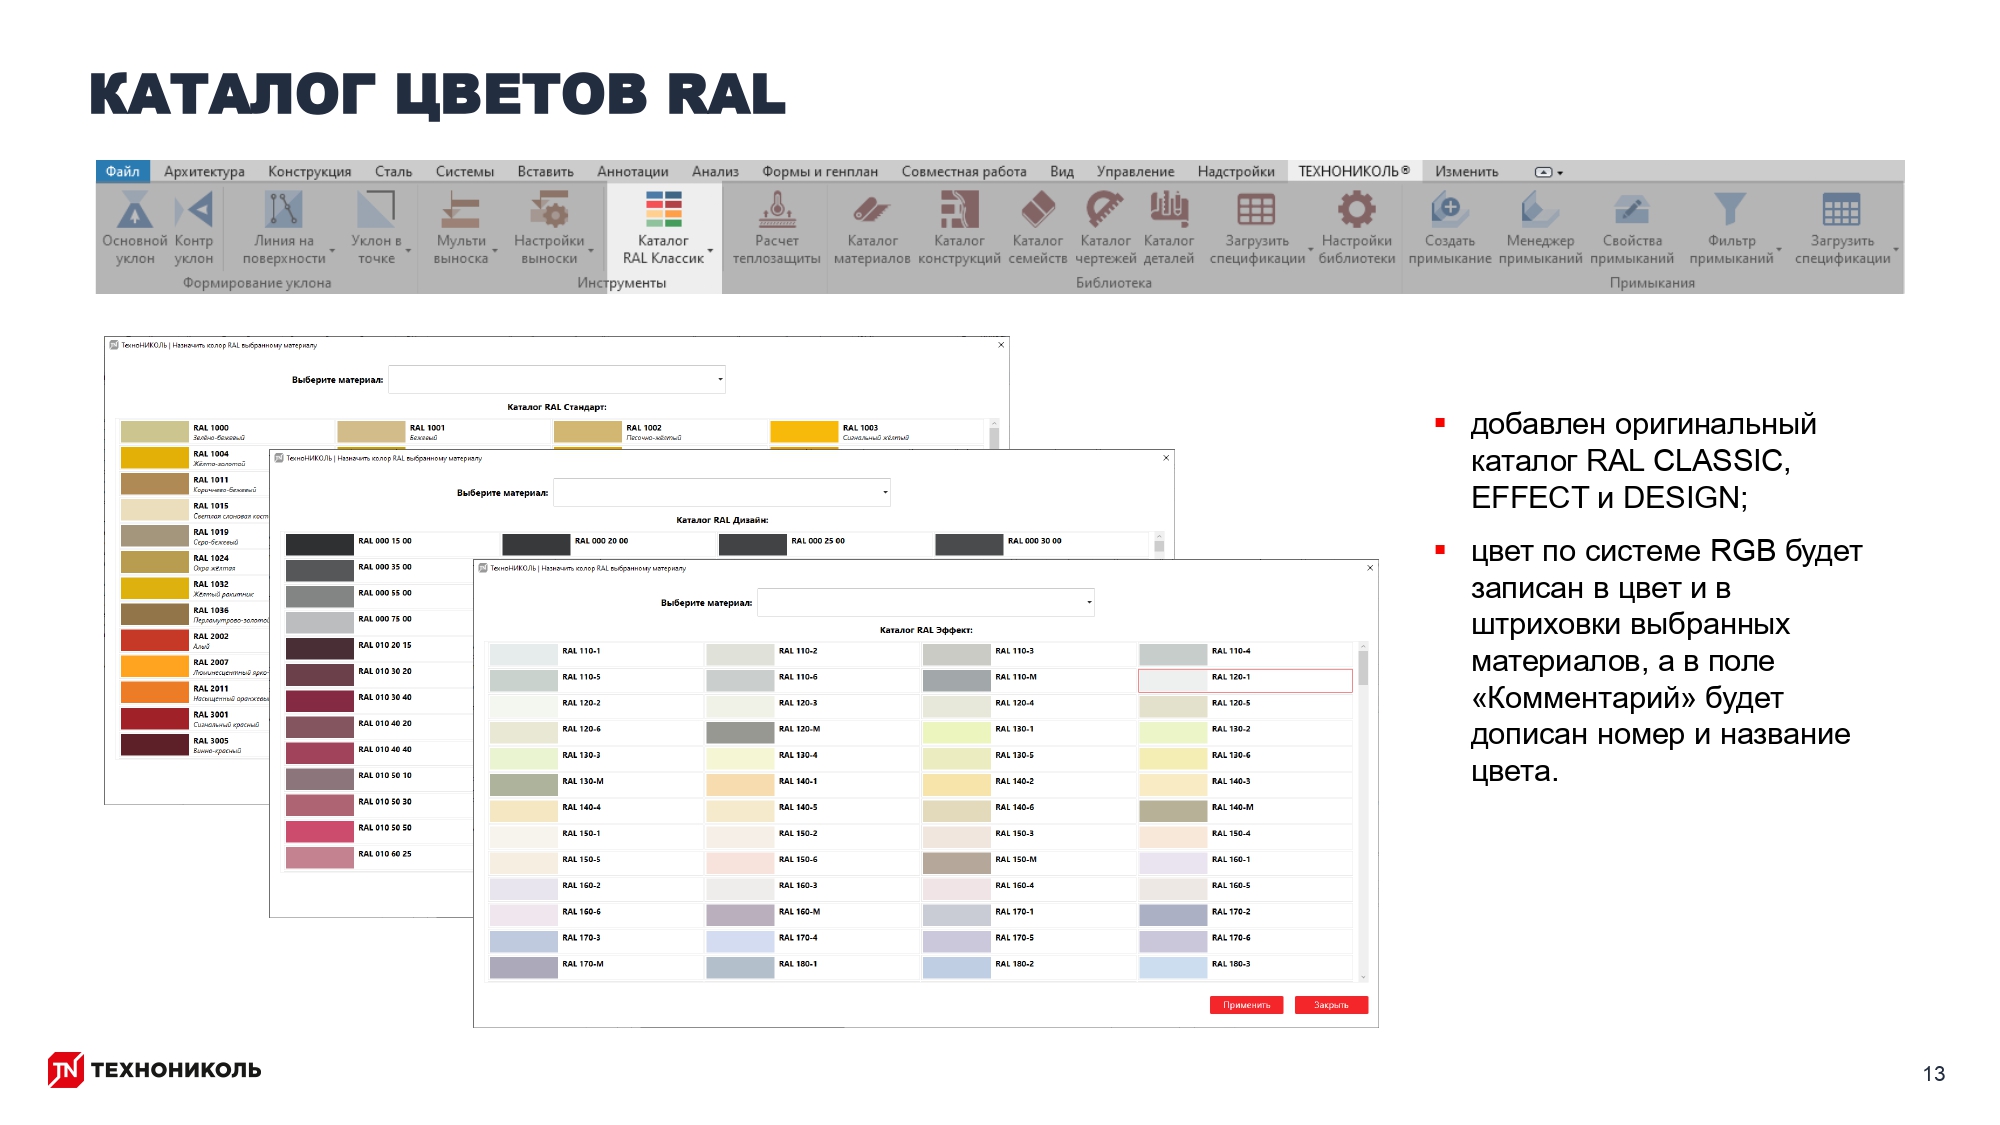Pick RAL 2002 color in Стандарт catalog
This screenshot has width=2000, height=1125.
155,641
